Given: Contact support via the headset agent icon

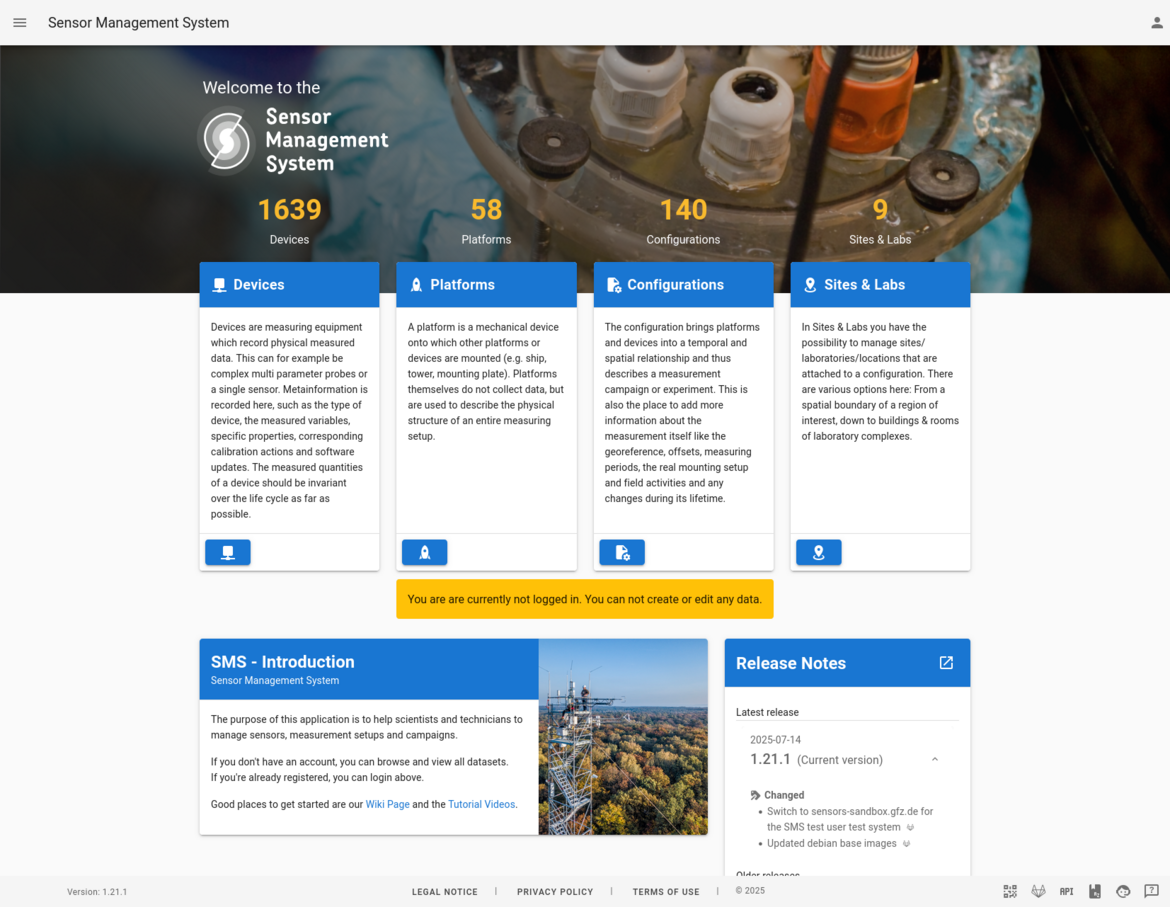Looking at the screenshot, I should [1123, 891].
